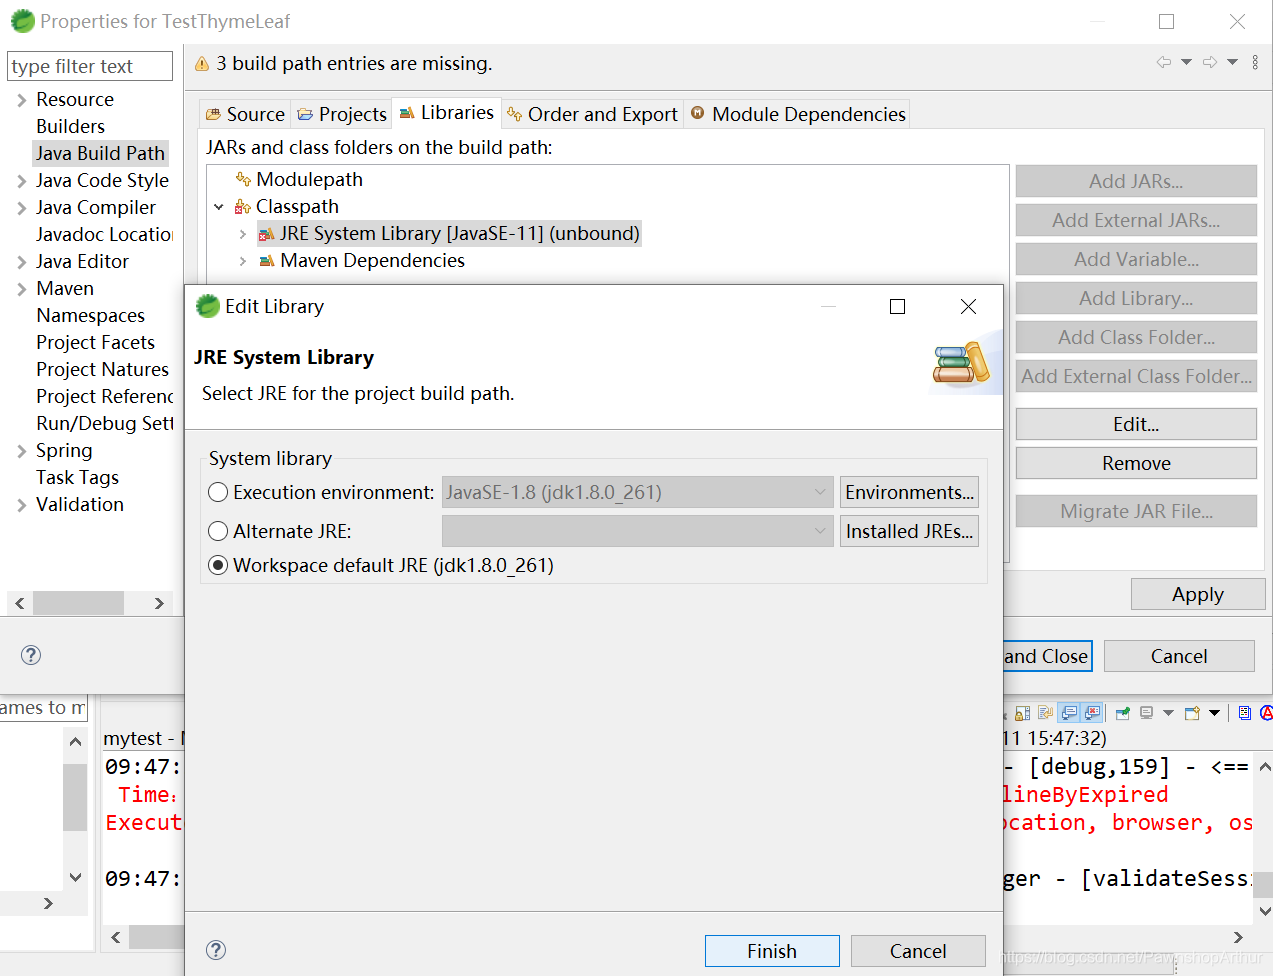This screenshot has height=976, width=1273.
Task: Toggle Show Console When Standard Error Changes
Action: (x=1090, y=713)
